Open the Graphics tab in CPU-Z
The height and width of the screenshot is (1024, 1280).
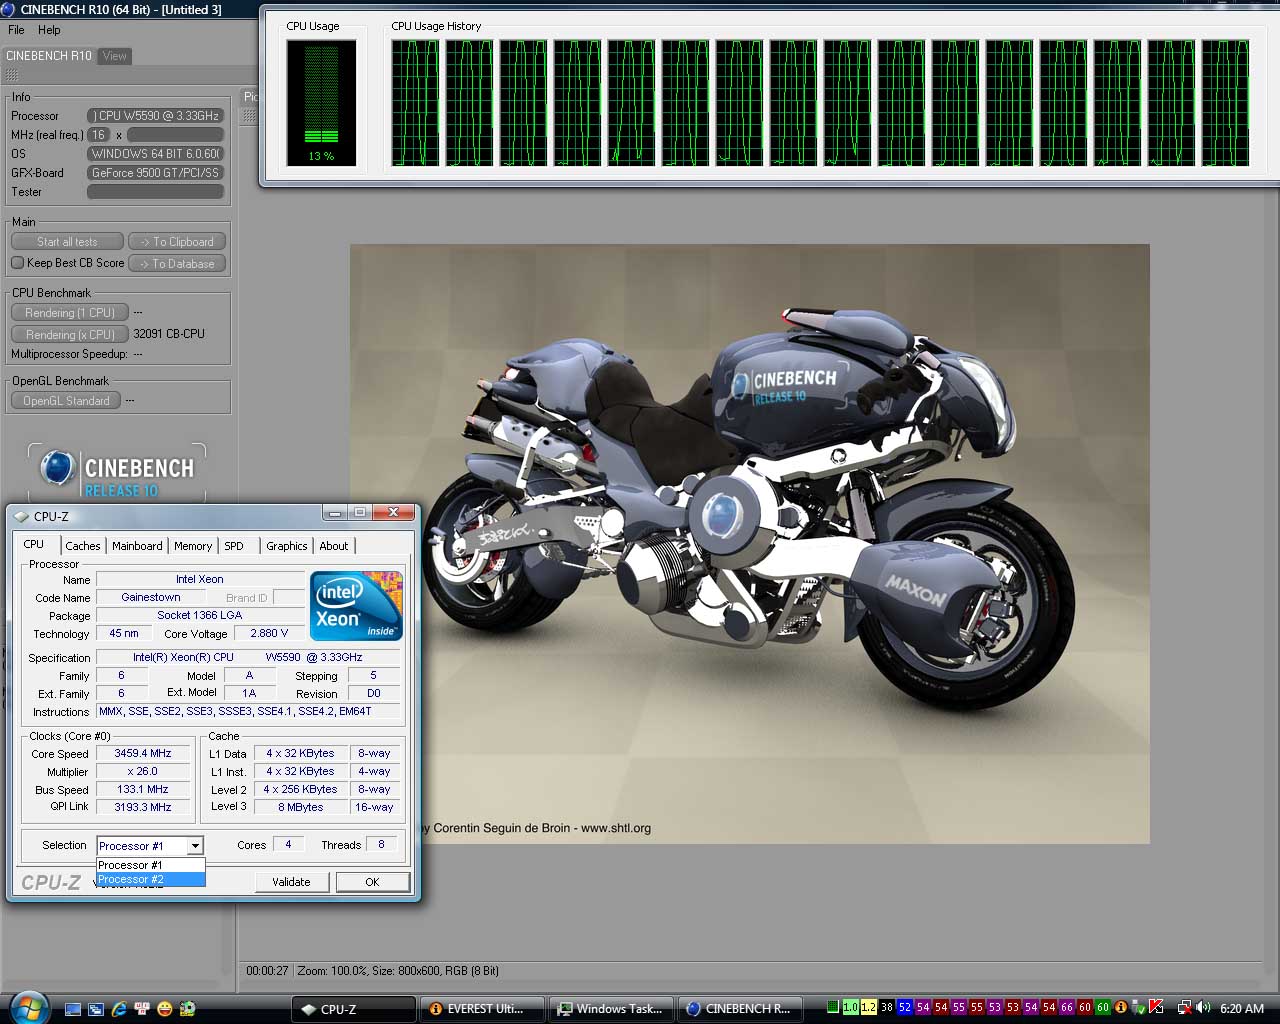pyautogui.click(x=287, y=546)
